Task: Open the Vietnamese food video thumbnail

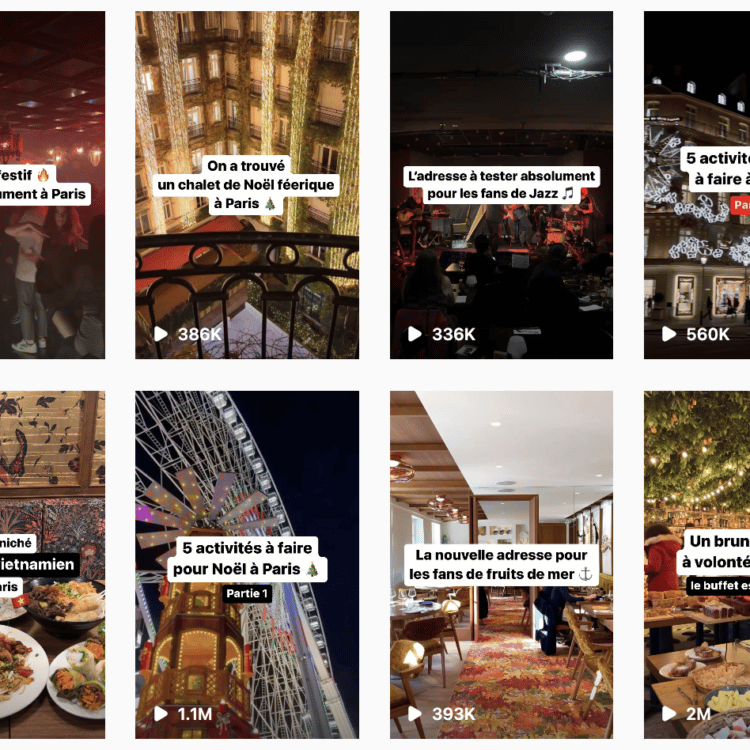Action: click(x=53, y=565)
